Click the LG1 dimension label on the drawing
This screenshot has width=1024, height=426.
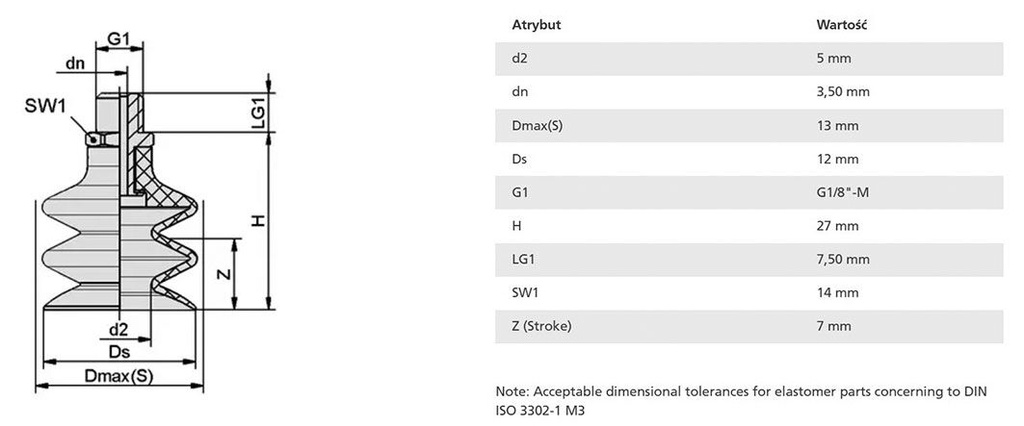point(257,111)
